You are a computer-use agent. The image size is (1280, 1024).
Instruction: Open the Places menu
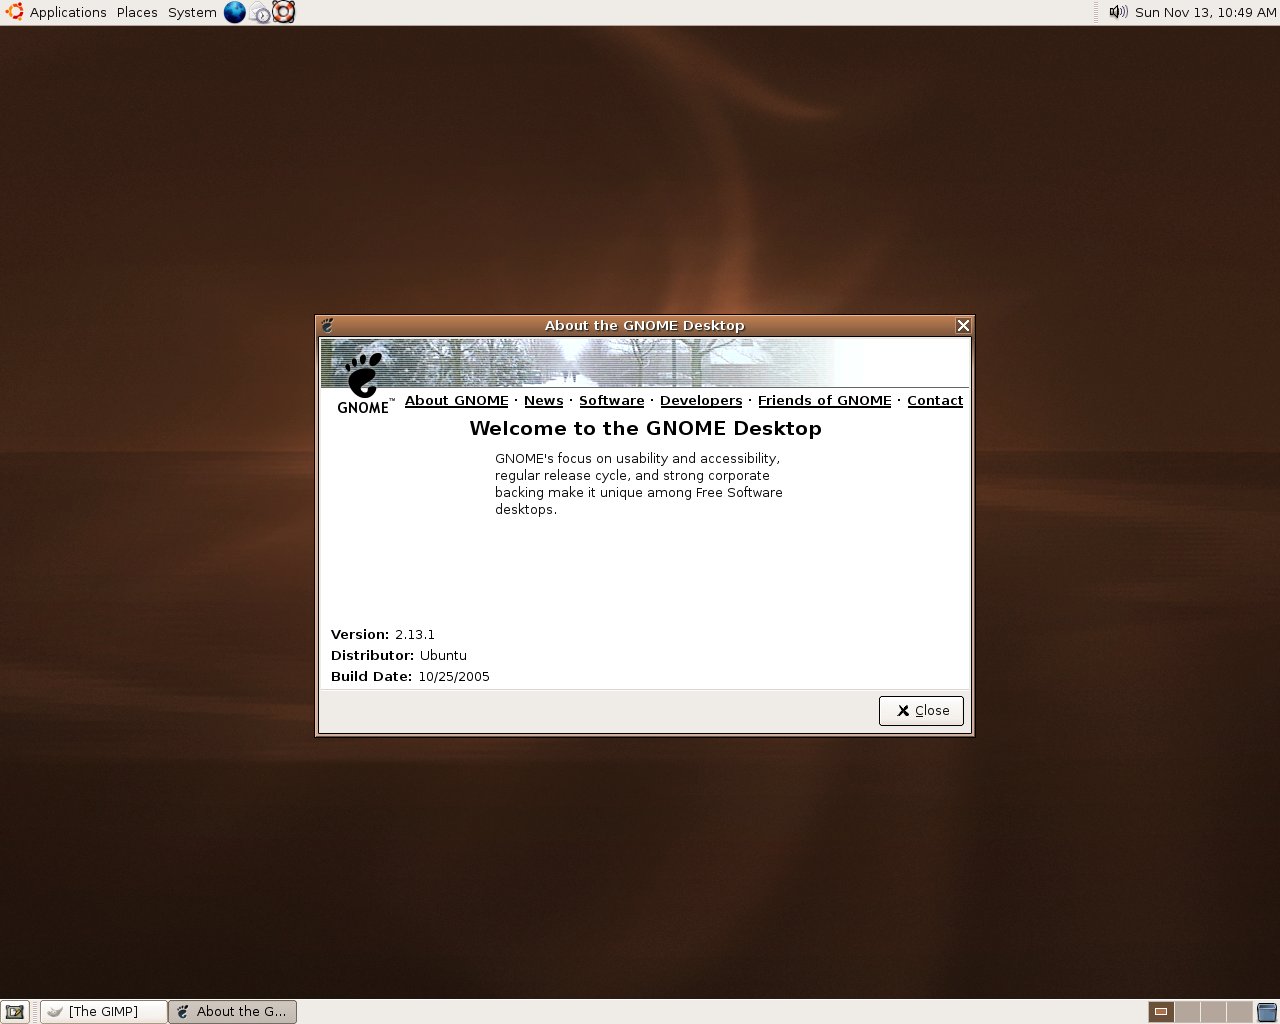137,12
